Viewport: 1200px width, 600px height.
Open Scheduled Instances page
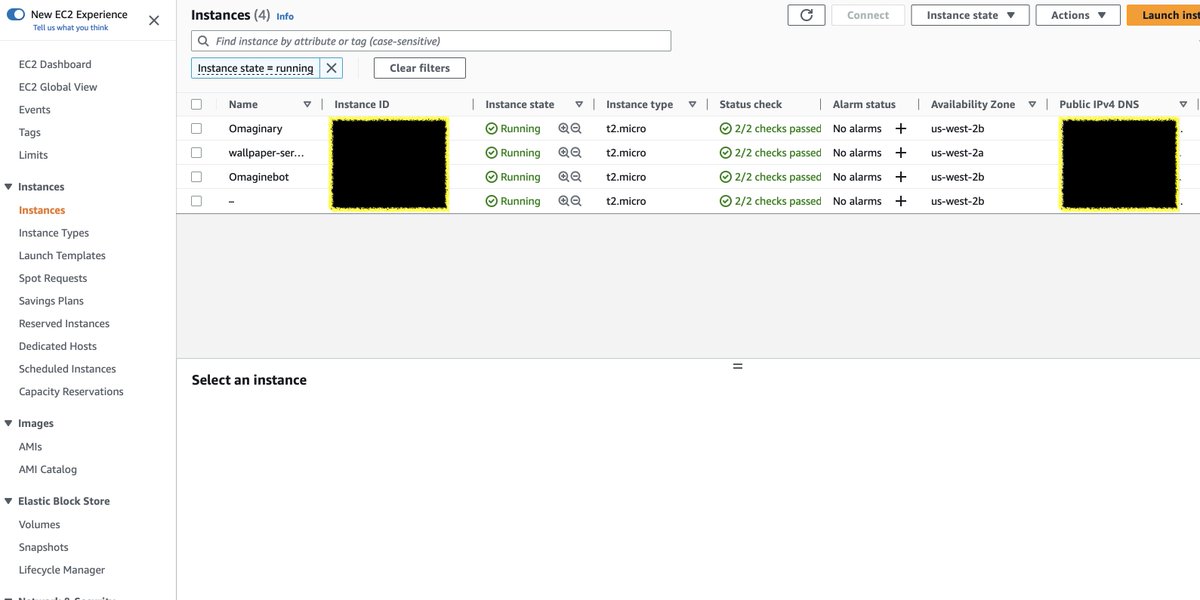click(x=67, y=369)
